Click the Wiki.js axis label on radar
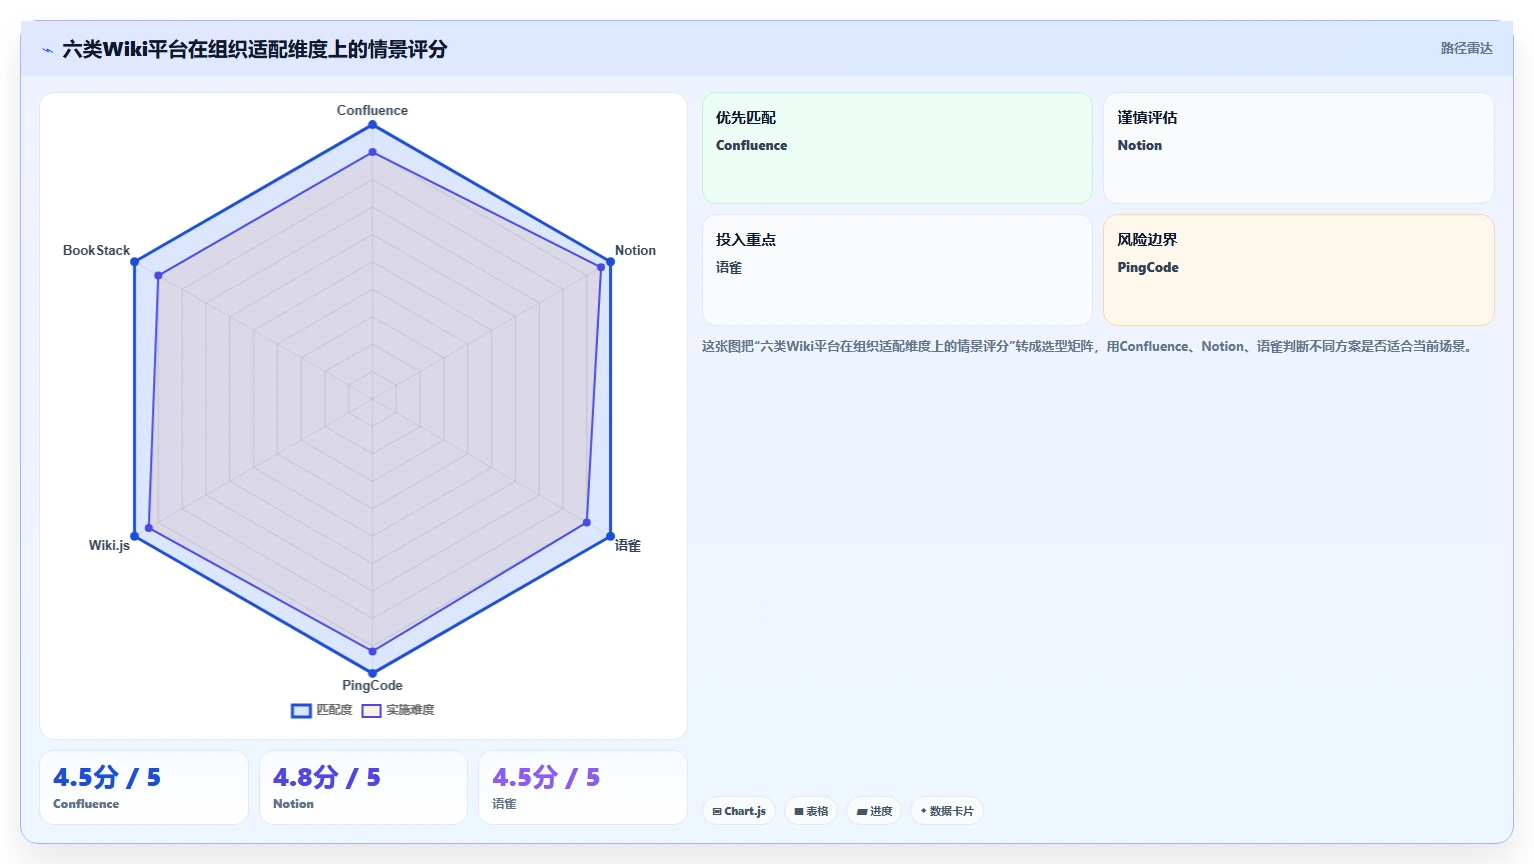The image size is (1534, 864). (x=109, y=545)
